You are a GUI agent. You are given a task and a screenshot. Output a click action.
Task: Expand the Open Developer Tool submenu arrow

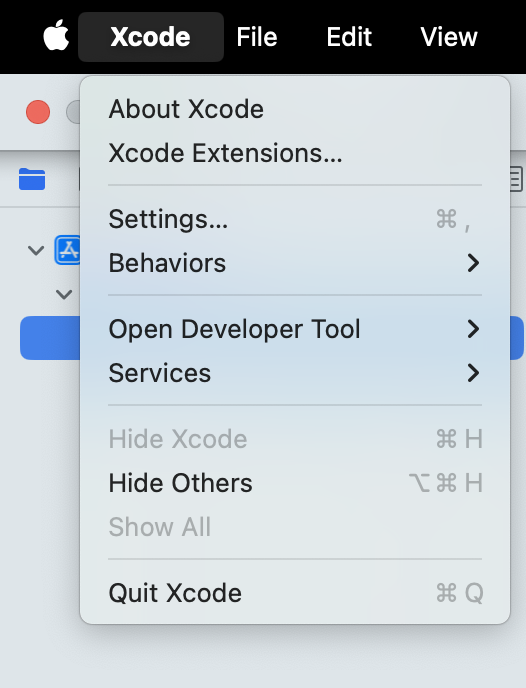[x=473, y=329]
